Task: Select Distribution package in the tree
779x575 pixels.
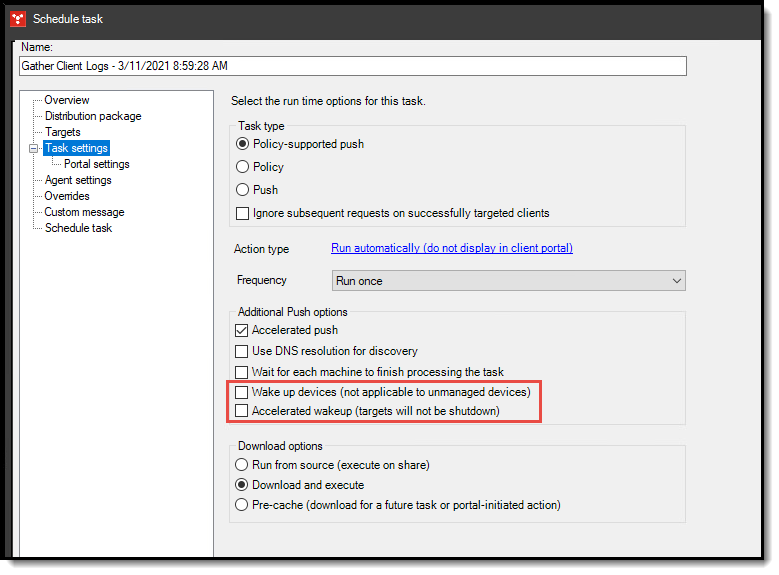Action: pyautogui.click(x=93, y=116)
